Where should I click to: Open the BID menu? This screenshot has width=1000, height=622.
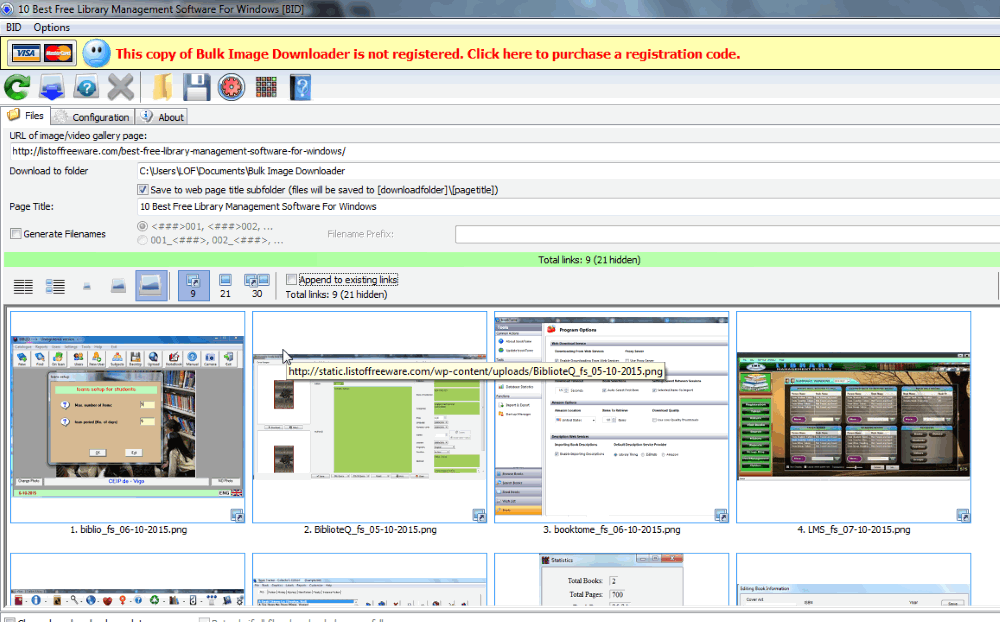pyautogui.click(x=13, y=27)
